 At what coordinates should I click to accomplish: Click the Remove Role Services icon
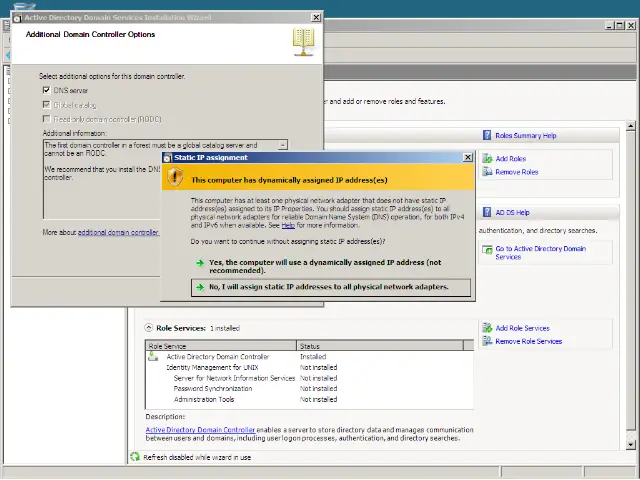pyautogui.click(x=487, y=340)
